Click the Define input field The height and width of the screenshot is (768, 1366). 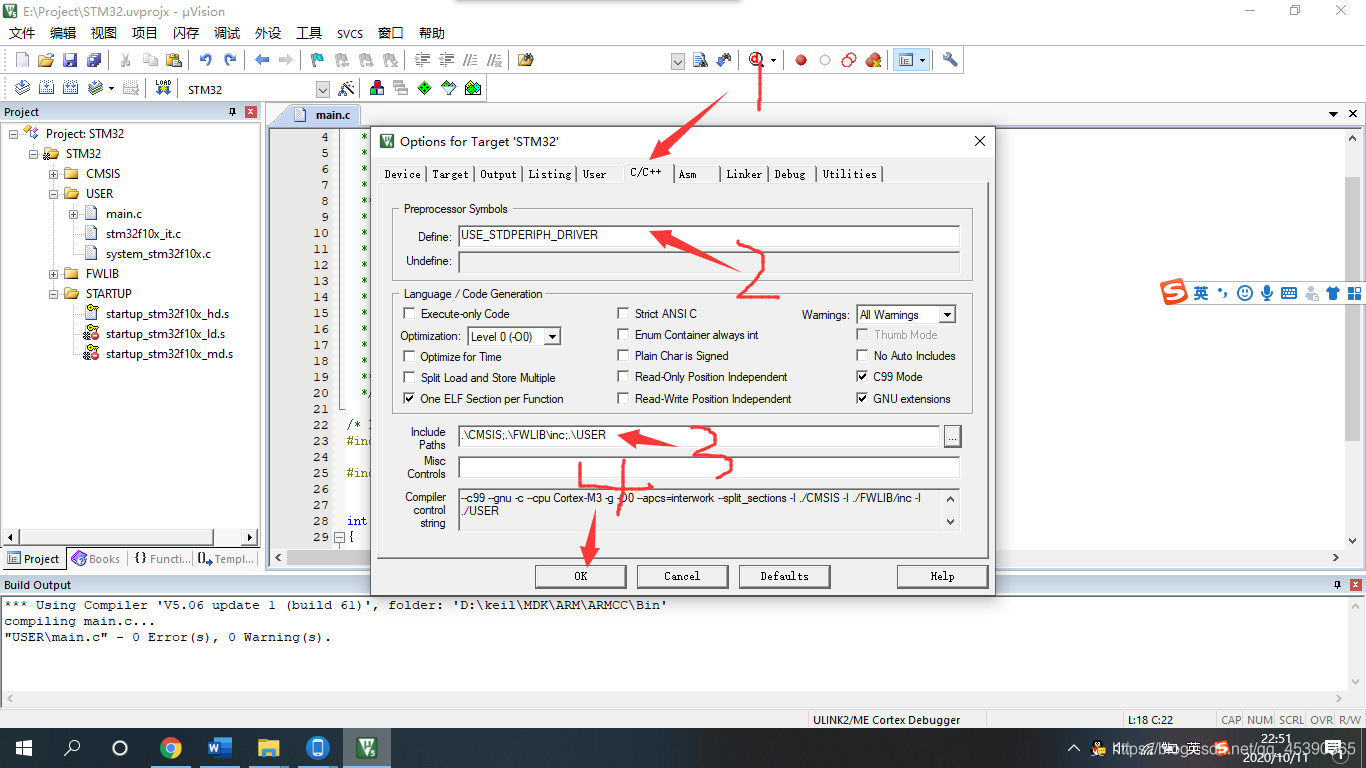point(709,236)
